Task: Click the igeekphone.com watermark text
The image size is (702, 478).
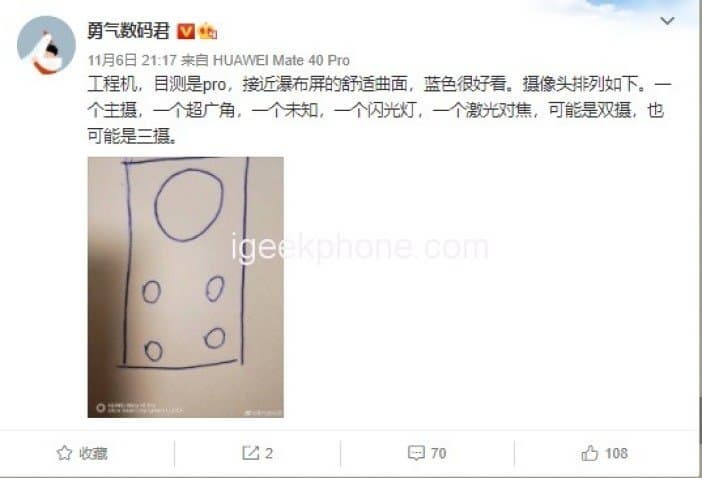Action: 360,247
